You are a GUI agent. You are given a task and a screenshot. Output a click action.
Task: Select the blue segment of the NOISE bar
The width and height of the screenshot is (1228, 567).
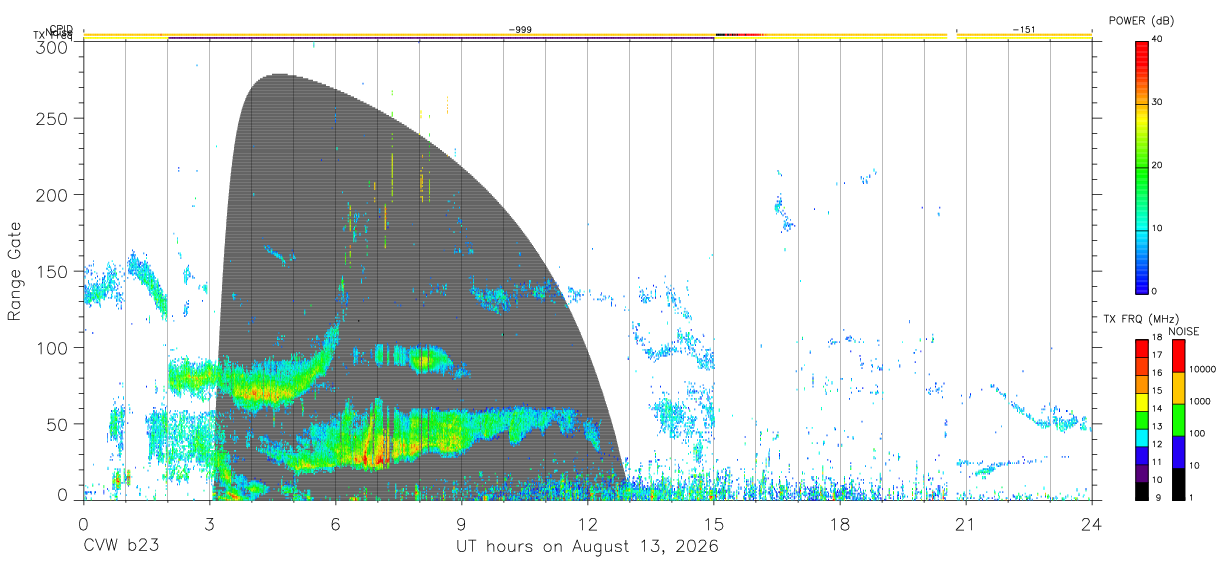click(x=1177, y=452)
